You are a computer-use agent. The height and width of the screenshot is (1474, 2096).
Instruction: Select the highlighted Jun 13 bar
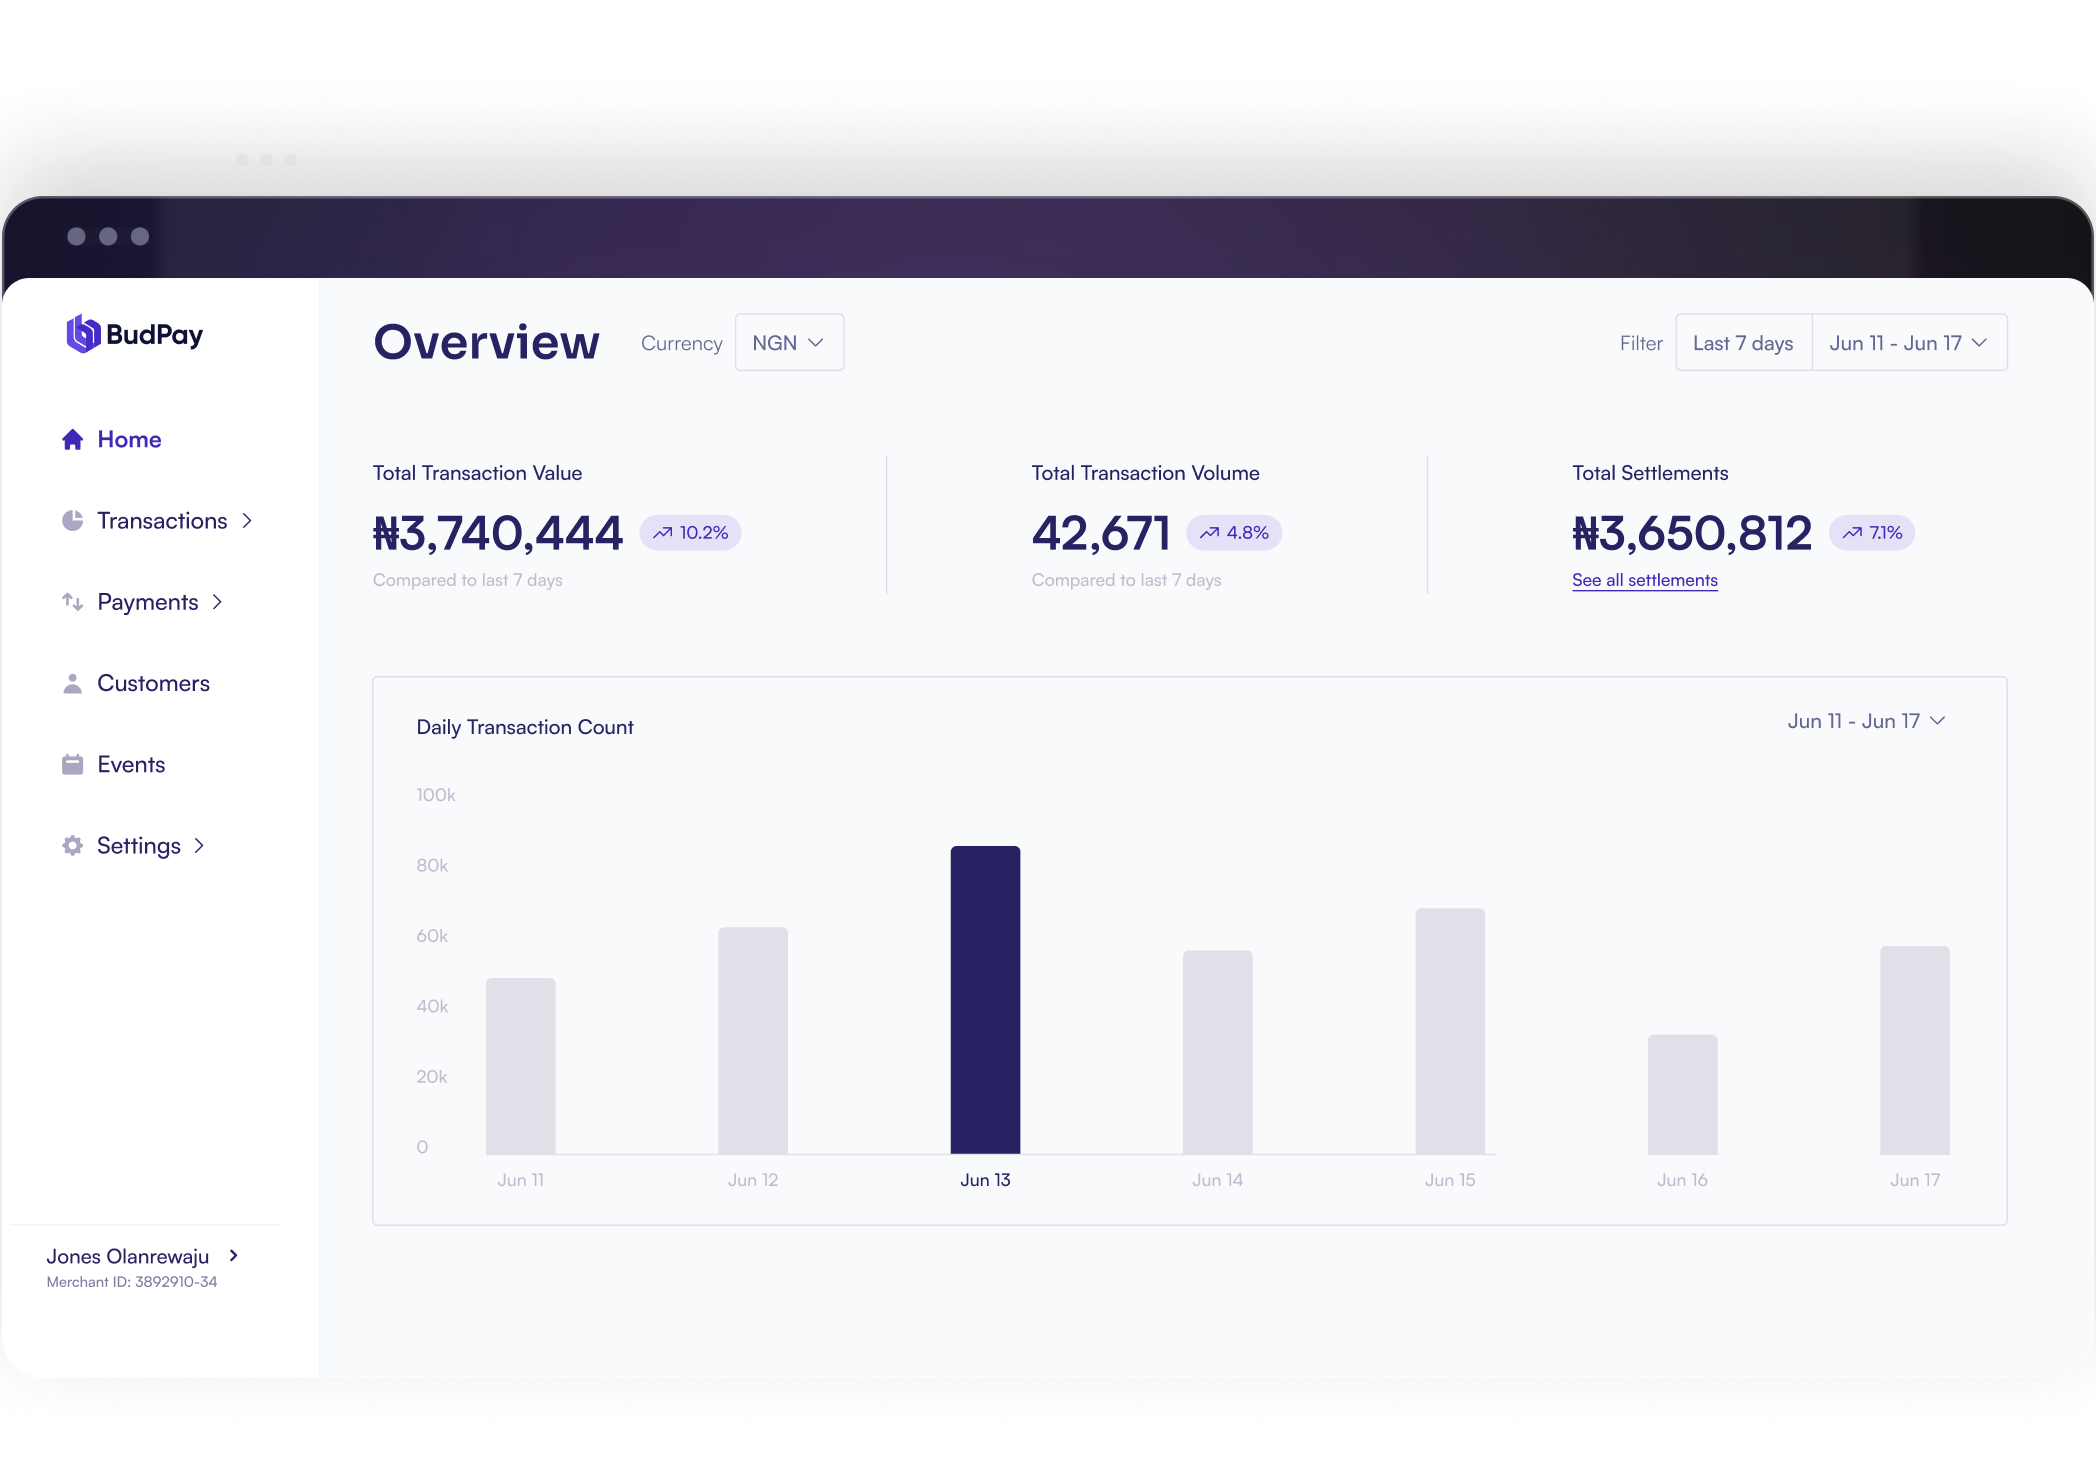pos(985,1000)
